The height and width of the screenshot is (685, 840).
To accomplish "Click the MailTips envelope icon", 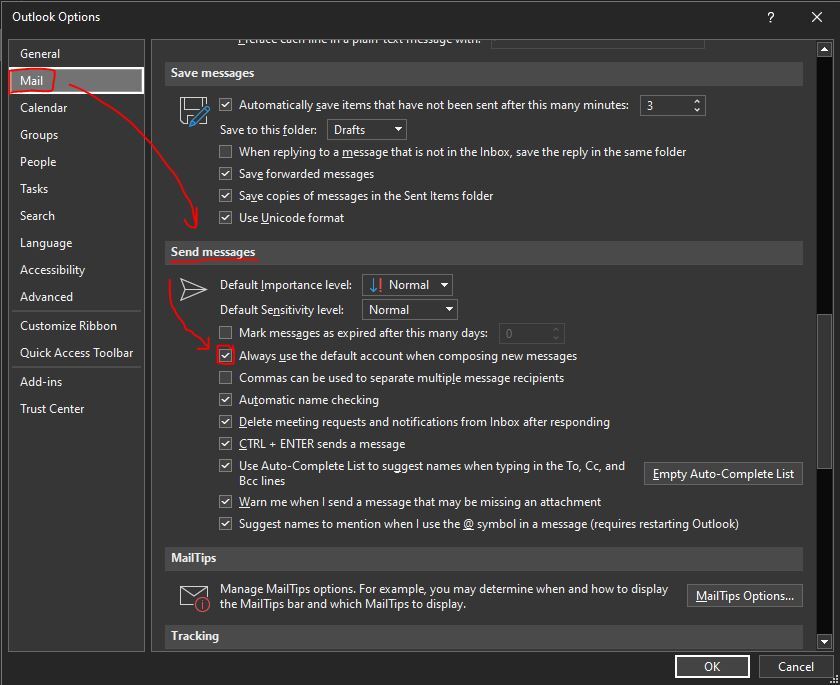I will click(x=194, y=598).
